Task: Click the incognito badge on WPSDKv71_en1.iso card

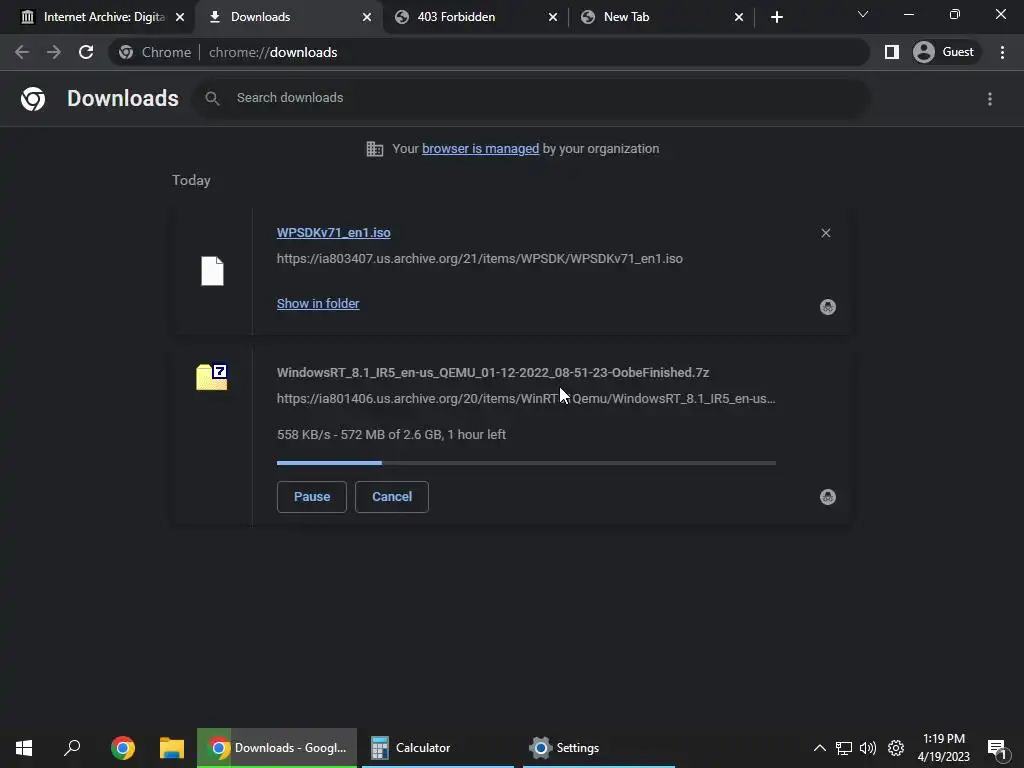Action: 827,307
